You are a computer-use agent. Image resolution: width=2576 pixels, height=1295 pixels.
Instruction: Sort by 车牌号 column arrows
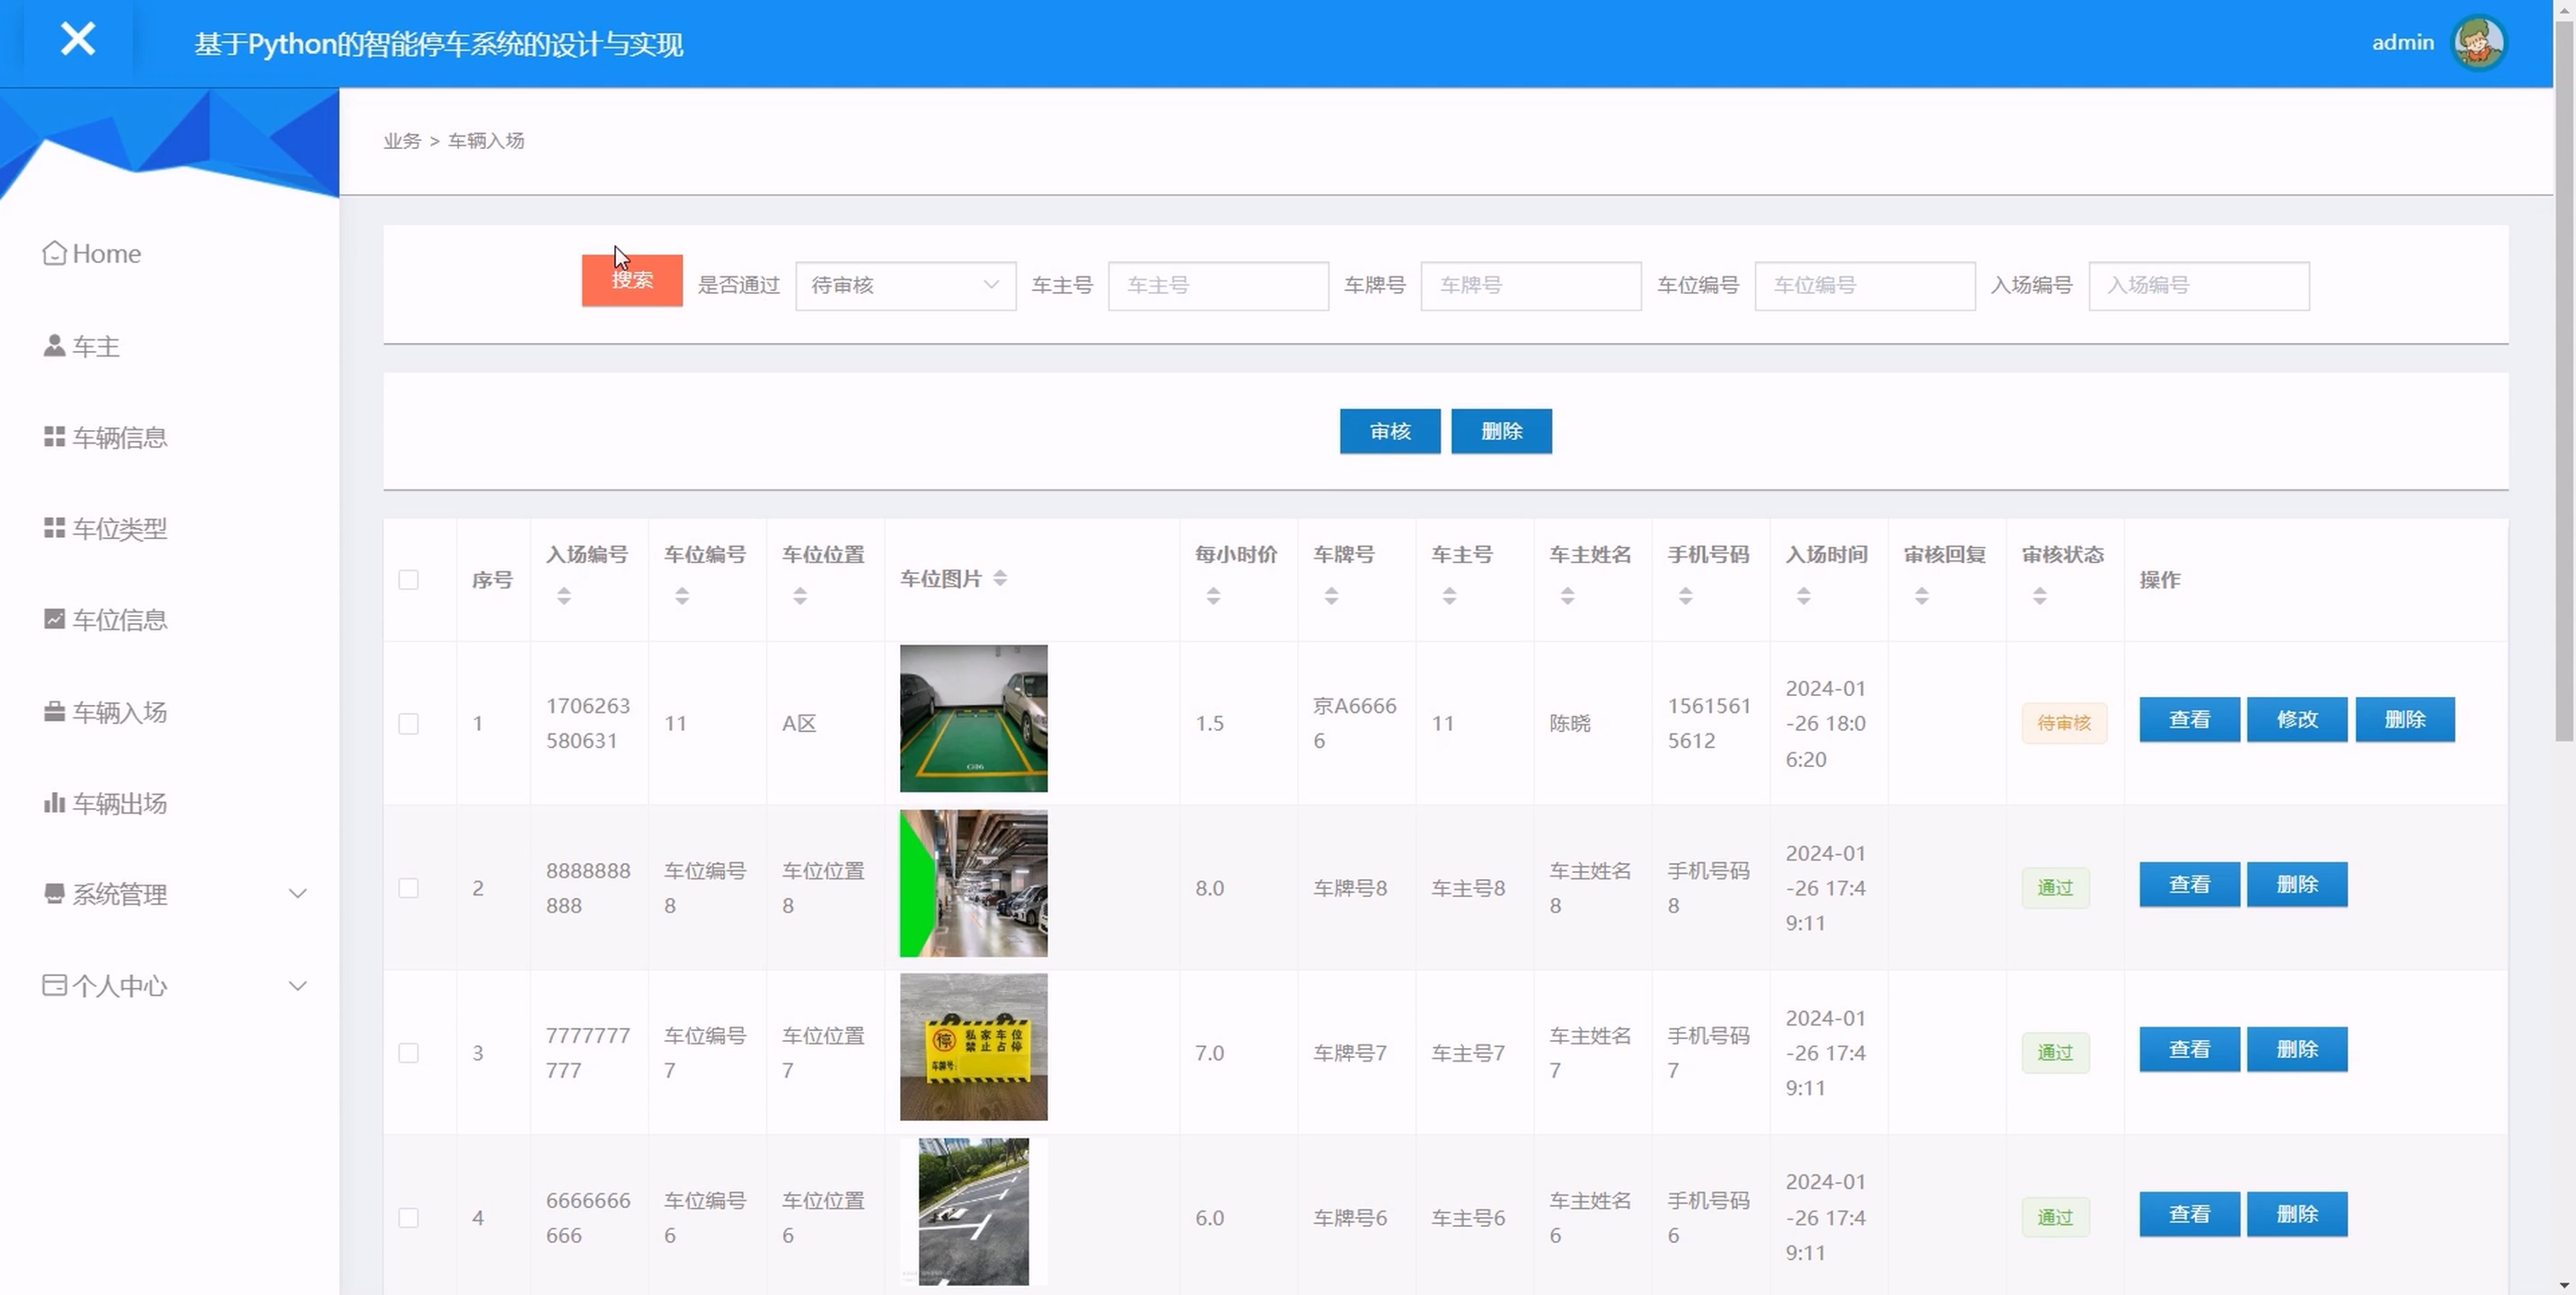pyautogui.click(x=1331, y=596)
